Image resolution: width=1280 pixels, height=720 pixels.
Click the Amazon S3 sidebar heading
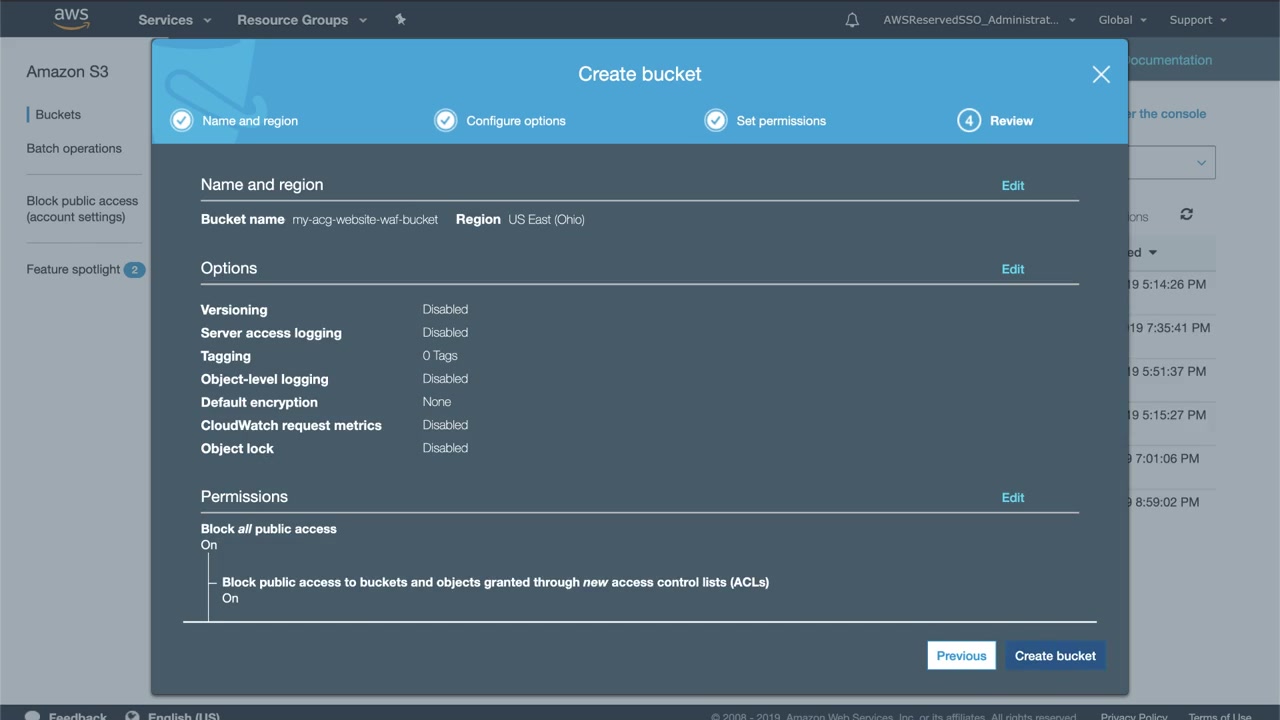pos(67,72)
